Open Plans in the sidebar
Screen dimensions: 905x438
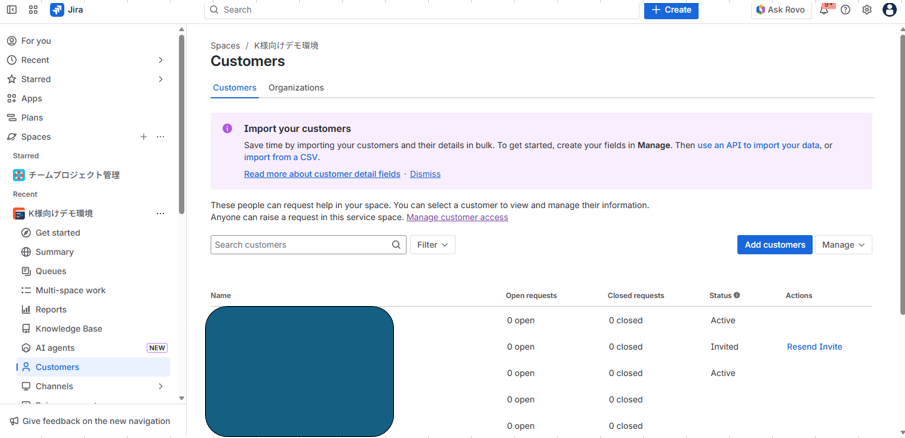(32, 118)
